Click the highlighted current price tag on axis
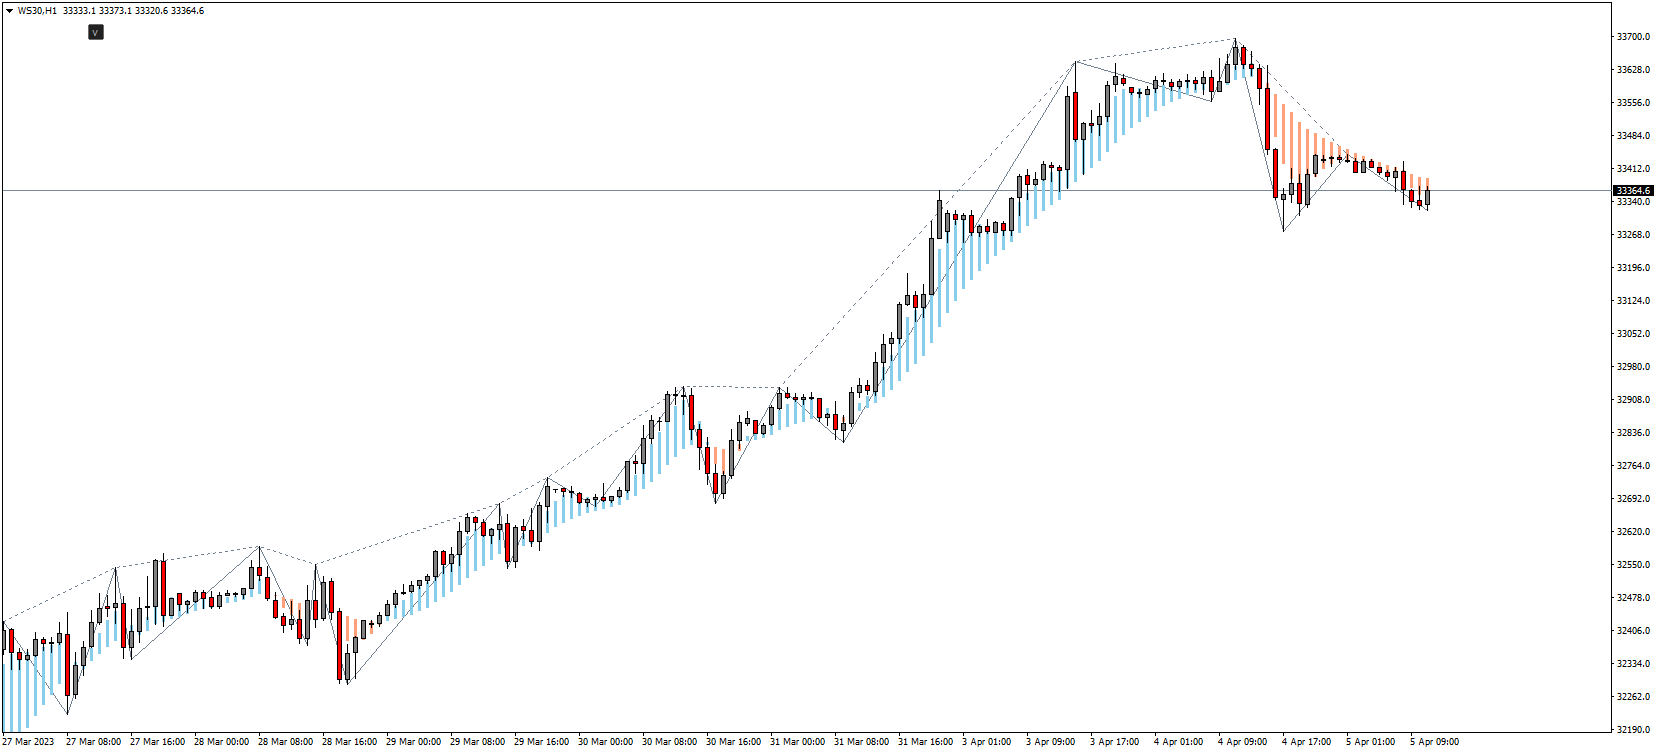The height and width of the screenshot is (753, 1657). 1634,190
